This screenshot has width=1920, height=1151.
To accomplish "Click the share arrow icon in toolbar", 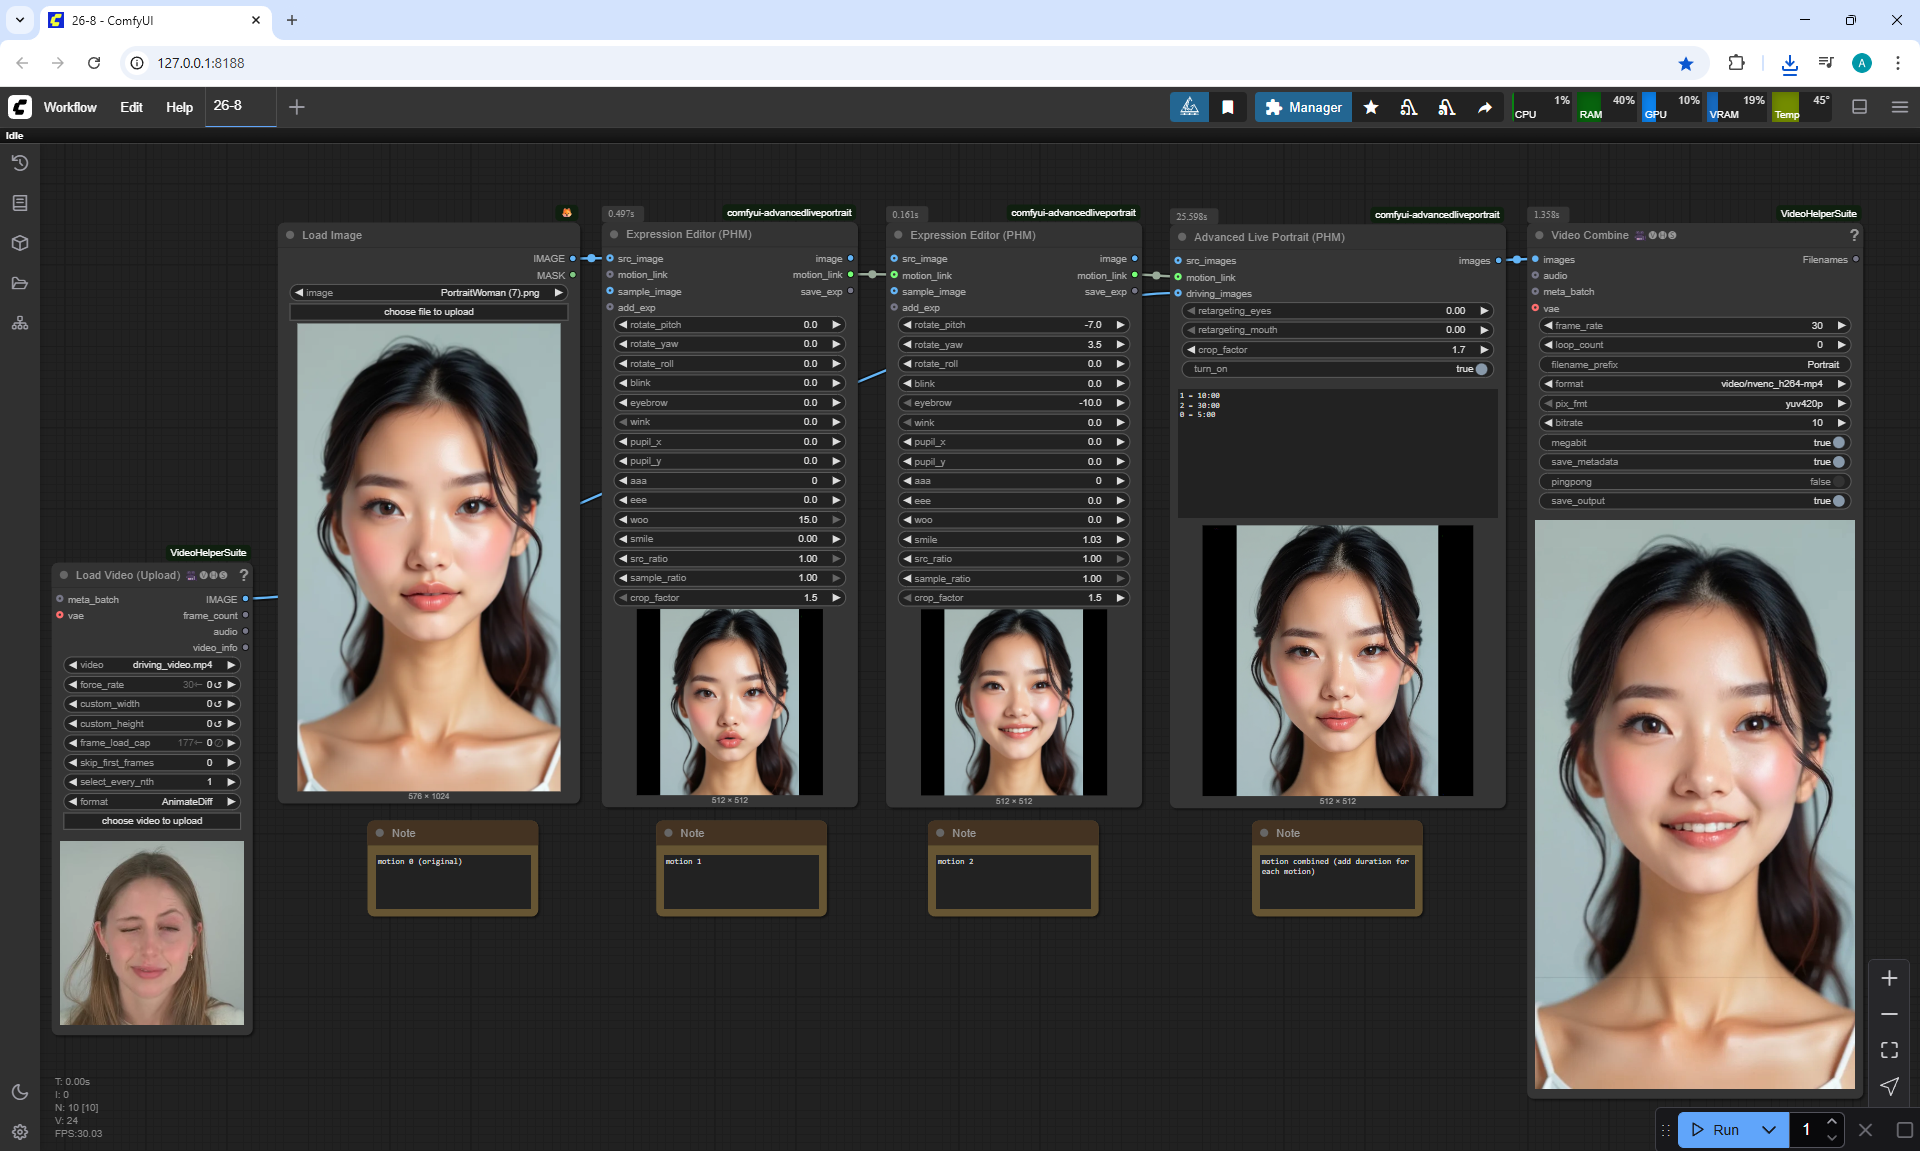I will pos(1485,107).
